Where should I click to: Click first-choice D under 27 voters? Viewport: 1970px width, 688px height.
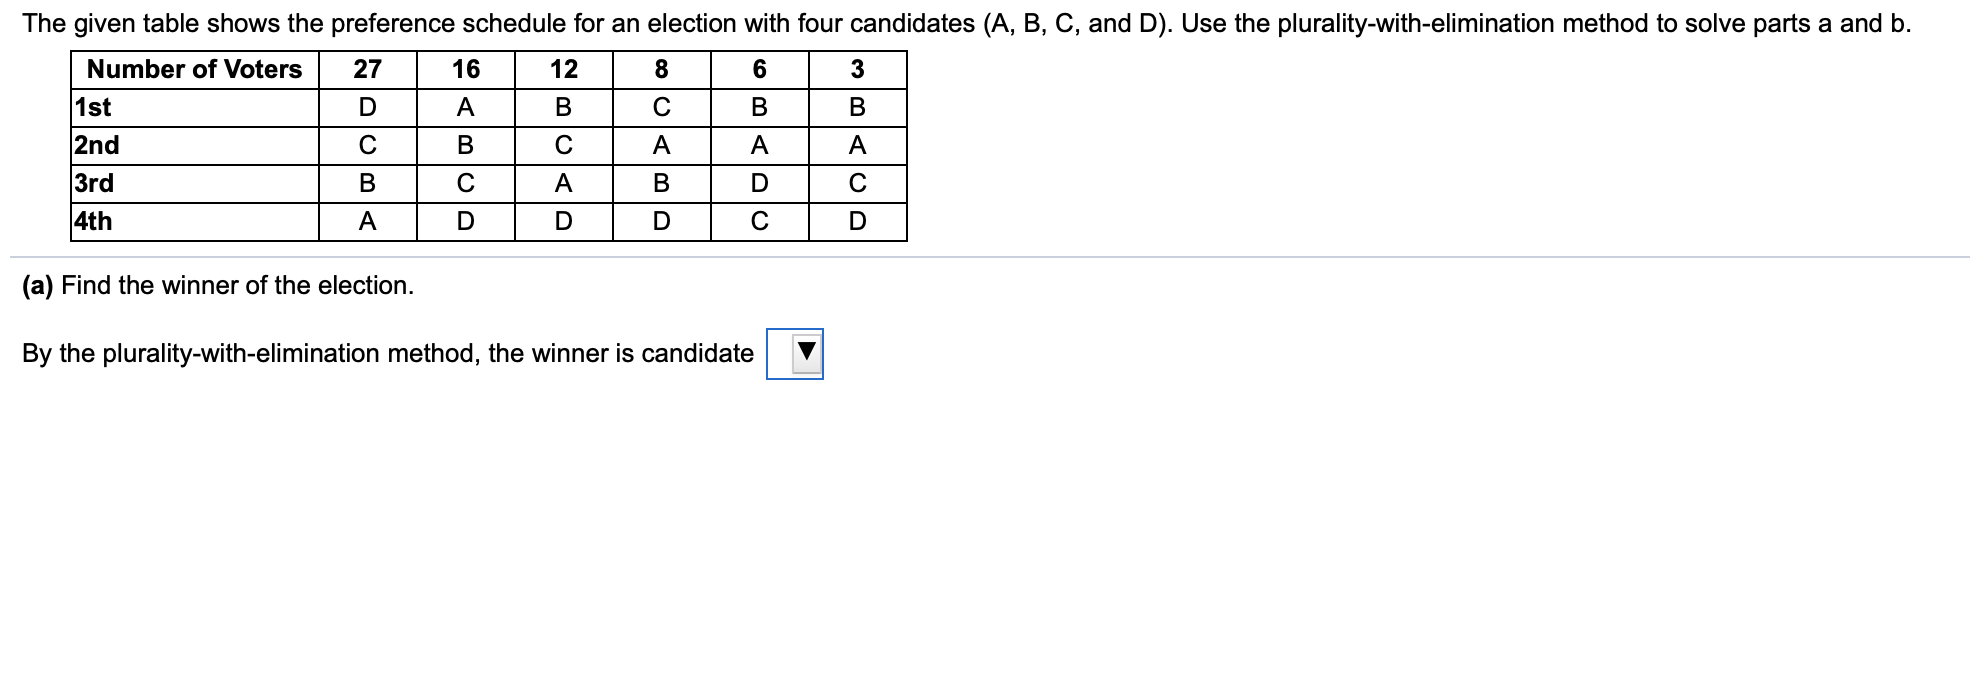368,108
